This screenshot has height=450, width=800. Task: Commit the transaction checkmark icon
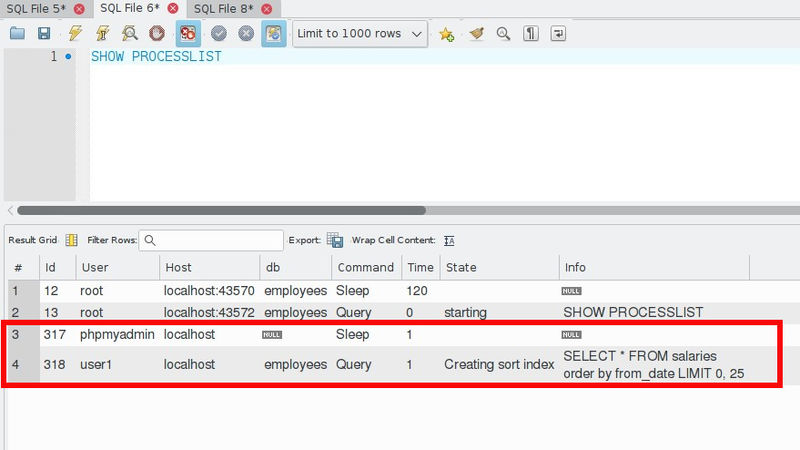pos(219,34)
